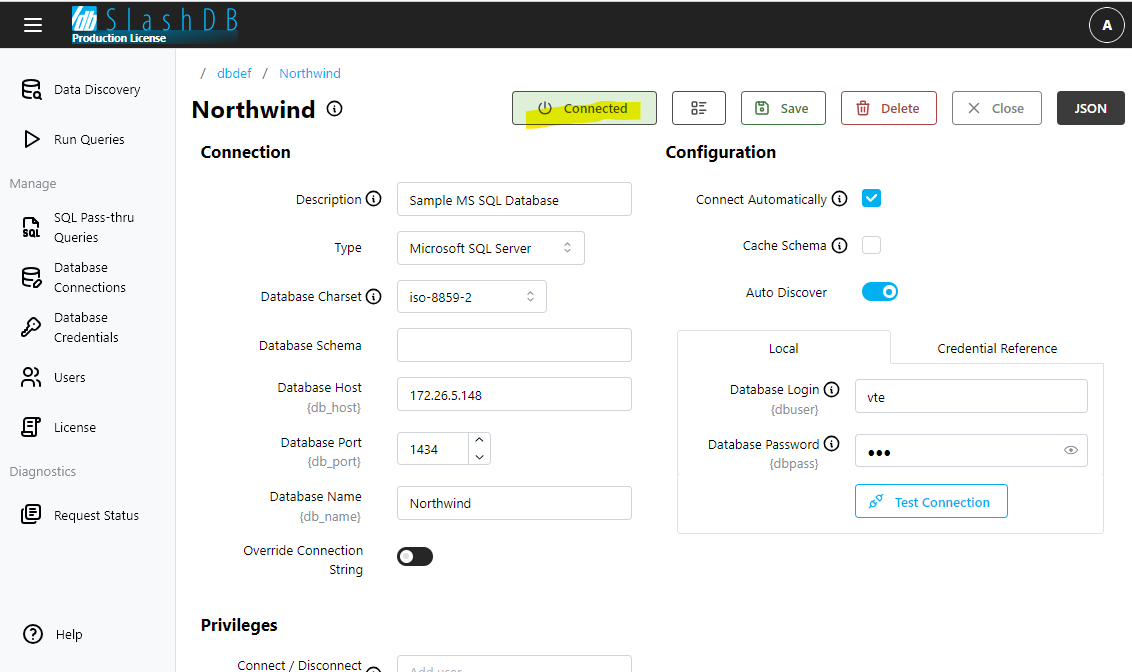Increase the Database Port value
The height and width of the screenshot is (672, 1132).
(x=480, y=441)
